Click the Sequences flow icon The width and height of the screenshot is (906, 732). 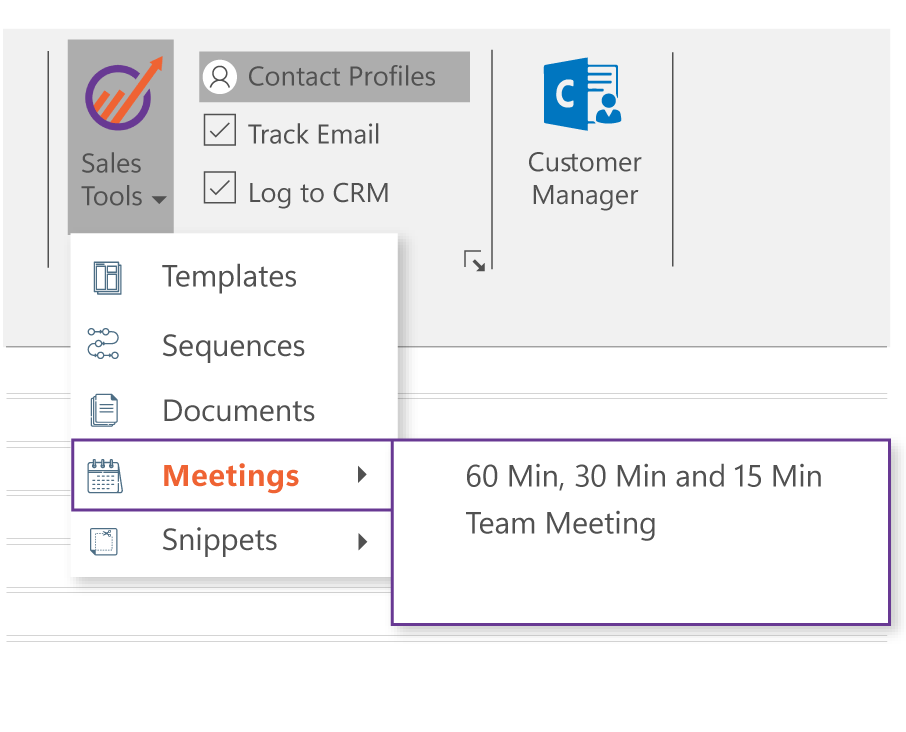pos(103,343)
